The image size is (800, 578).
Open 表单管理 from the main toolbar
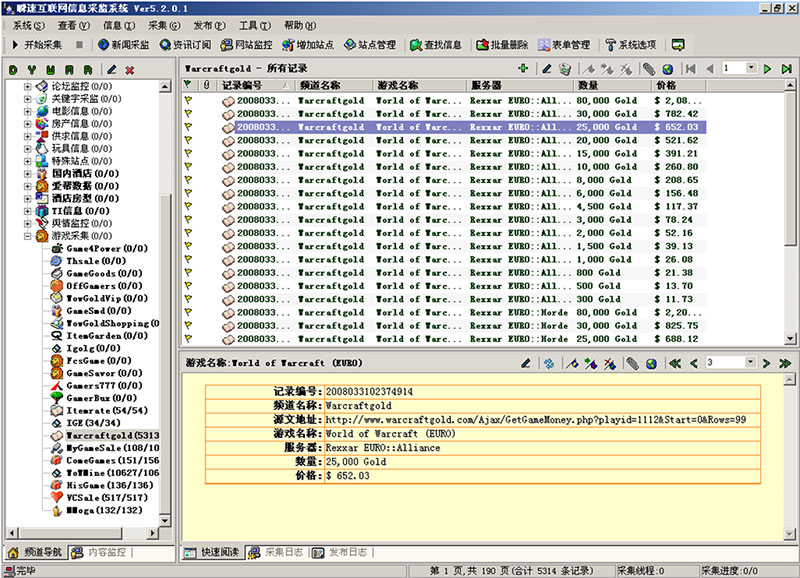click(564, 45)
